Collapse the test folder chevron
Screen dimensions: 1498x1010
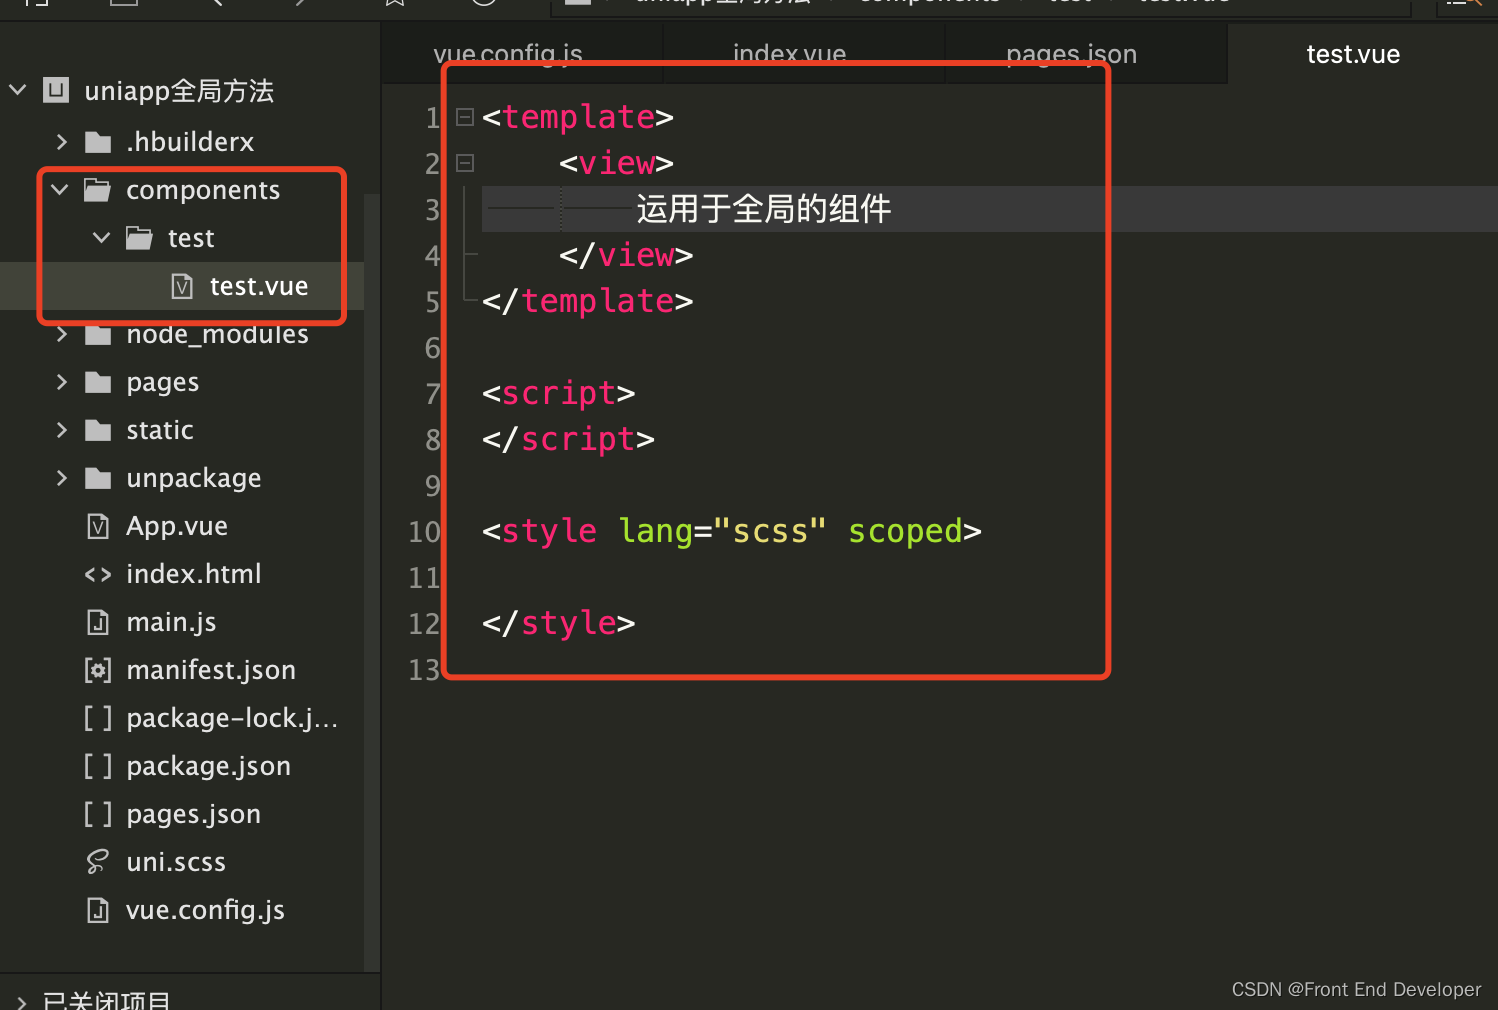coord(102,237)
